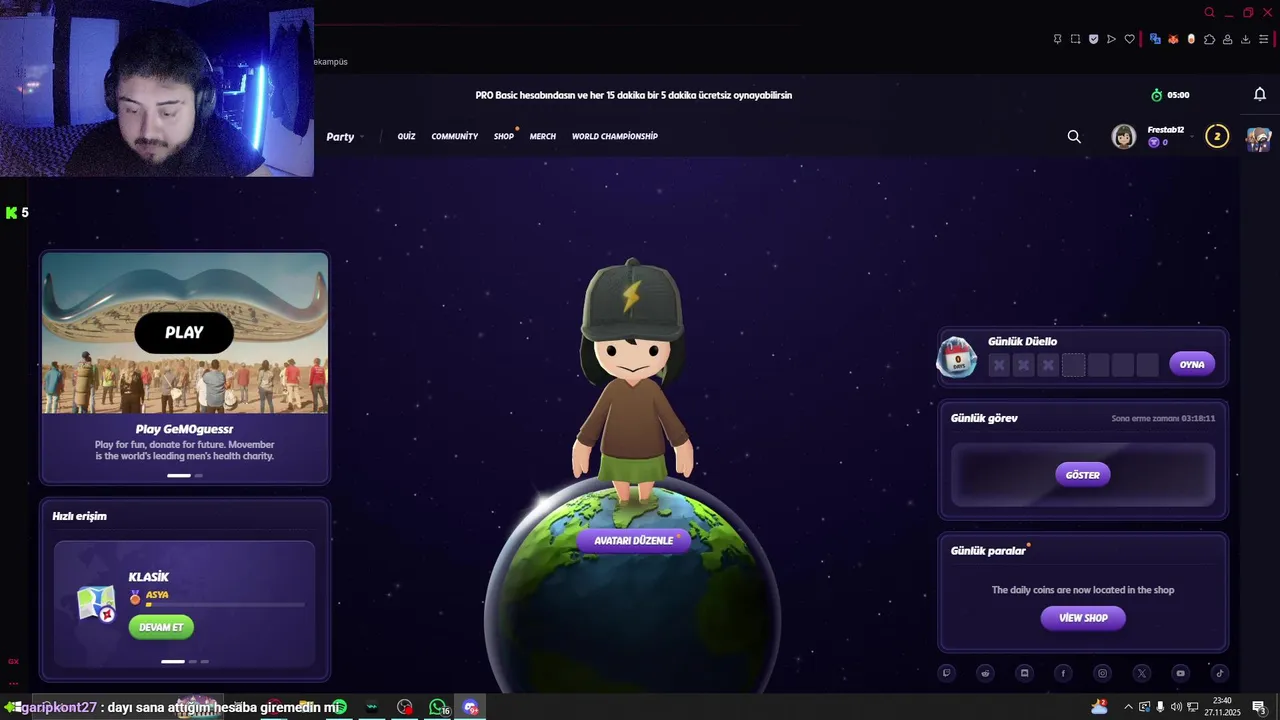Select third quick-access carousel dot

205,661
